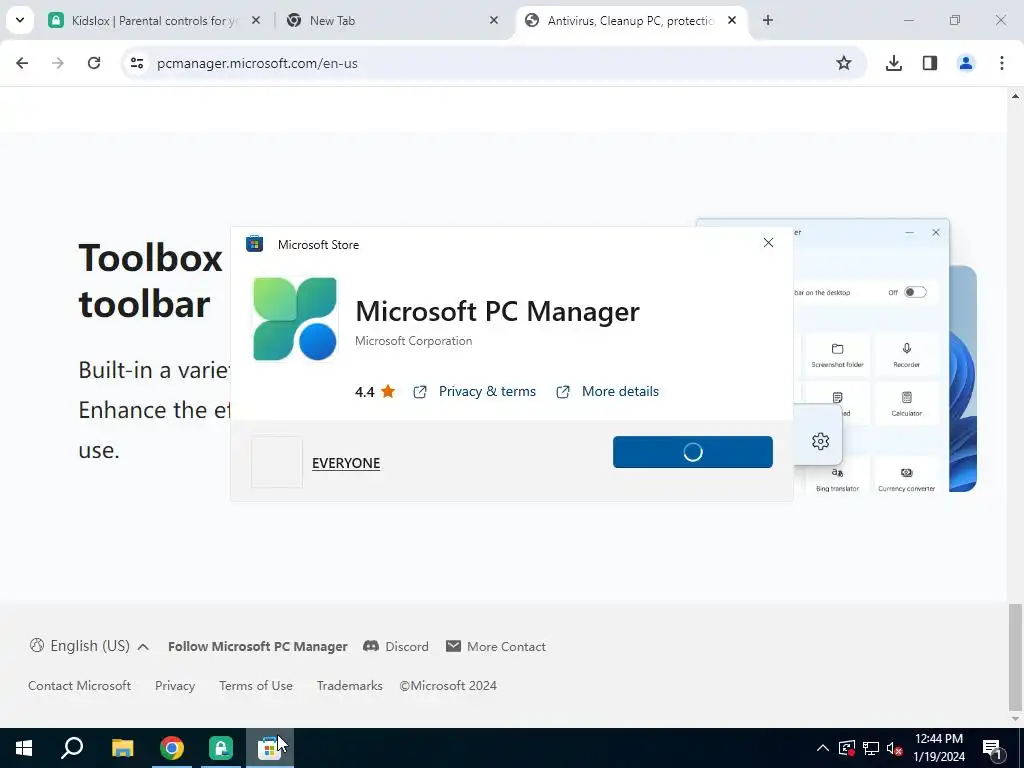
Task: Open Terms of Use footer link
Action: point(256,686)
